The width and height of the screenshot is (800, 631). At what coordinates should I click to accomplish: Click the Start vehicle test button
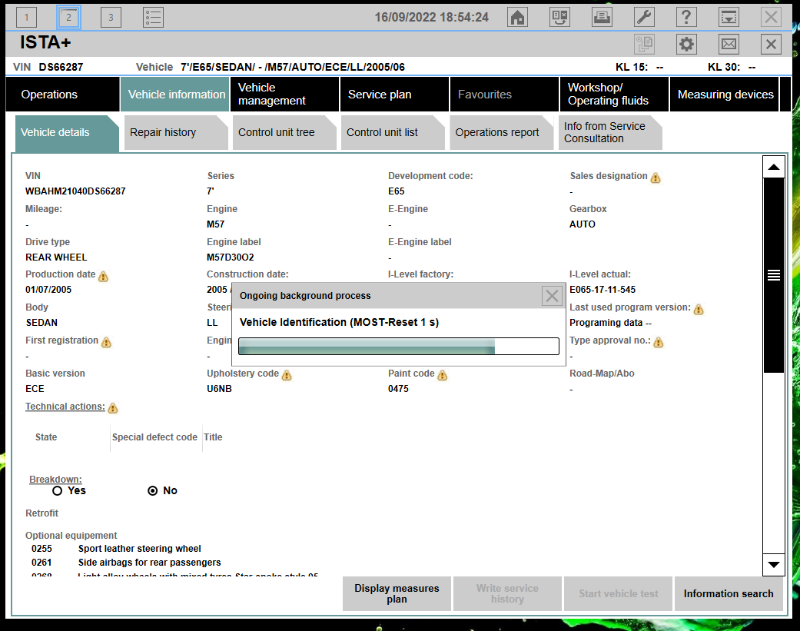(618, 594)
